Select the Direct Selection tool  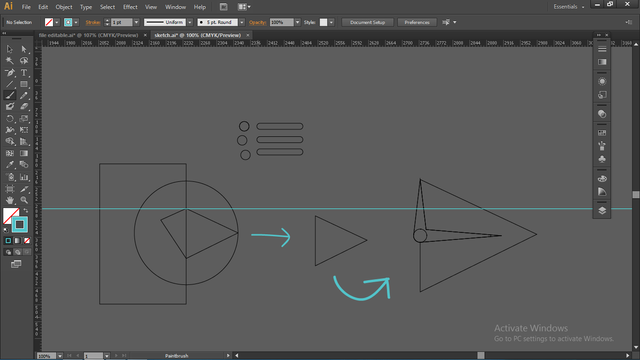[x=24, y=49]
